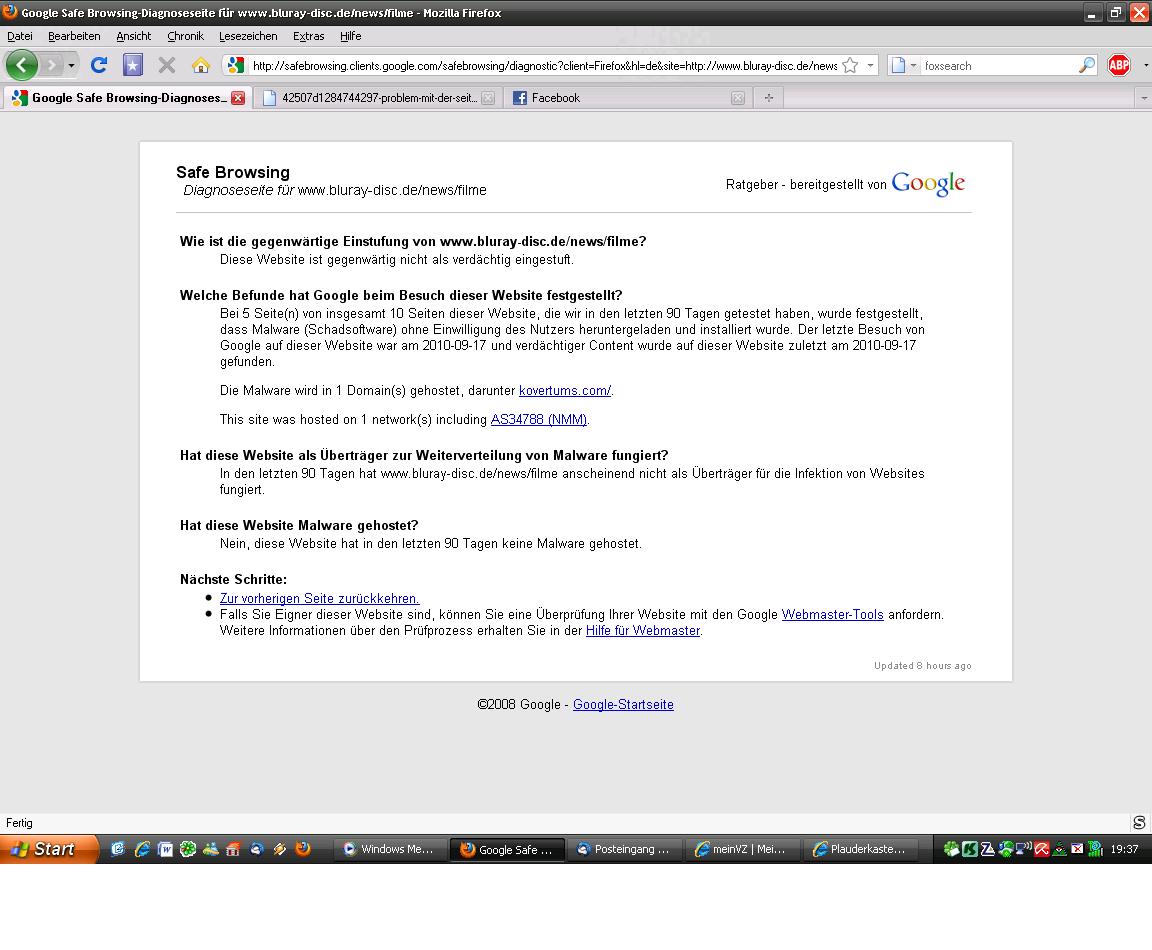Click the forward navigation arrow
Screen dimensions: 1152x950
(51, 65)
